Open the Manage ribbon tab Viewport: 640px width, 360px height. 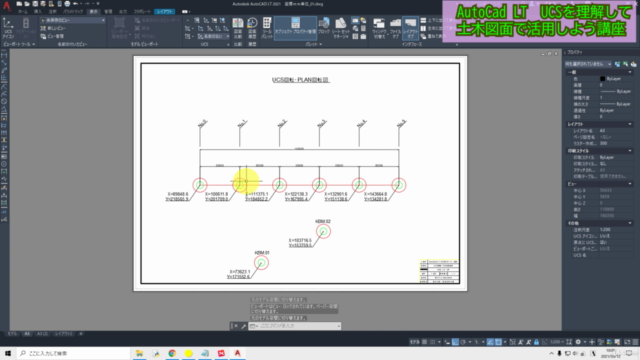108,11
